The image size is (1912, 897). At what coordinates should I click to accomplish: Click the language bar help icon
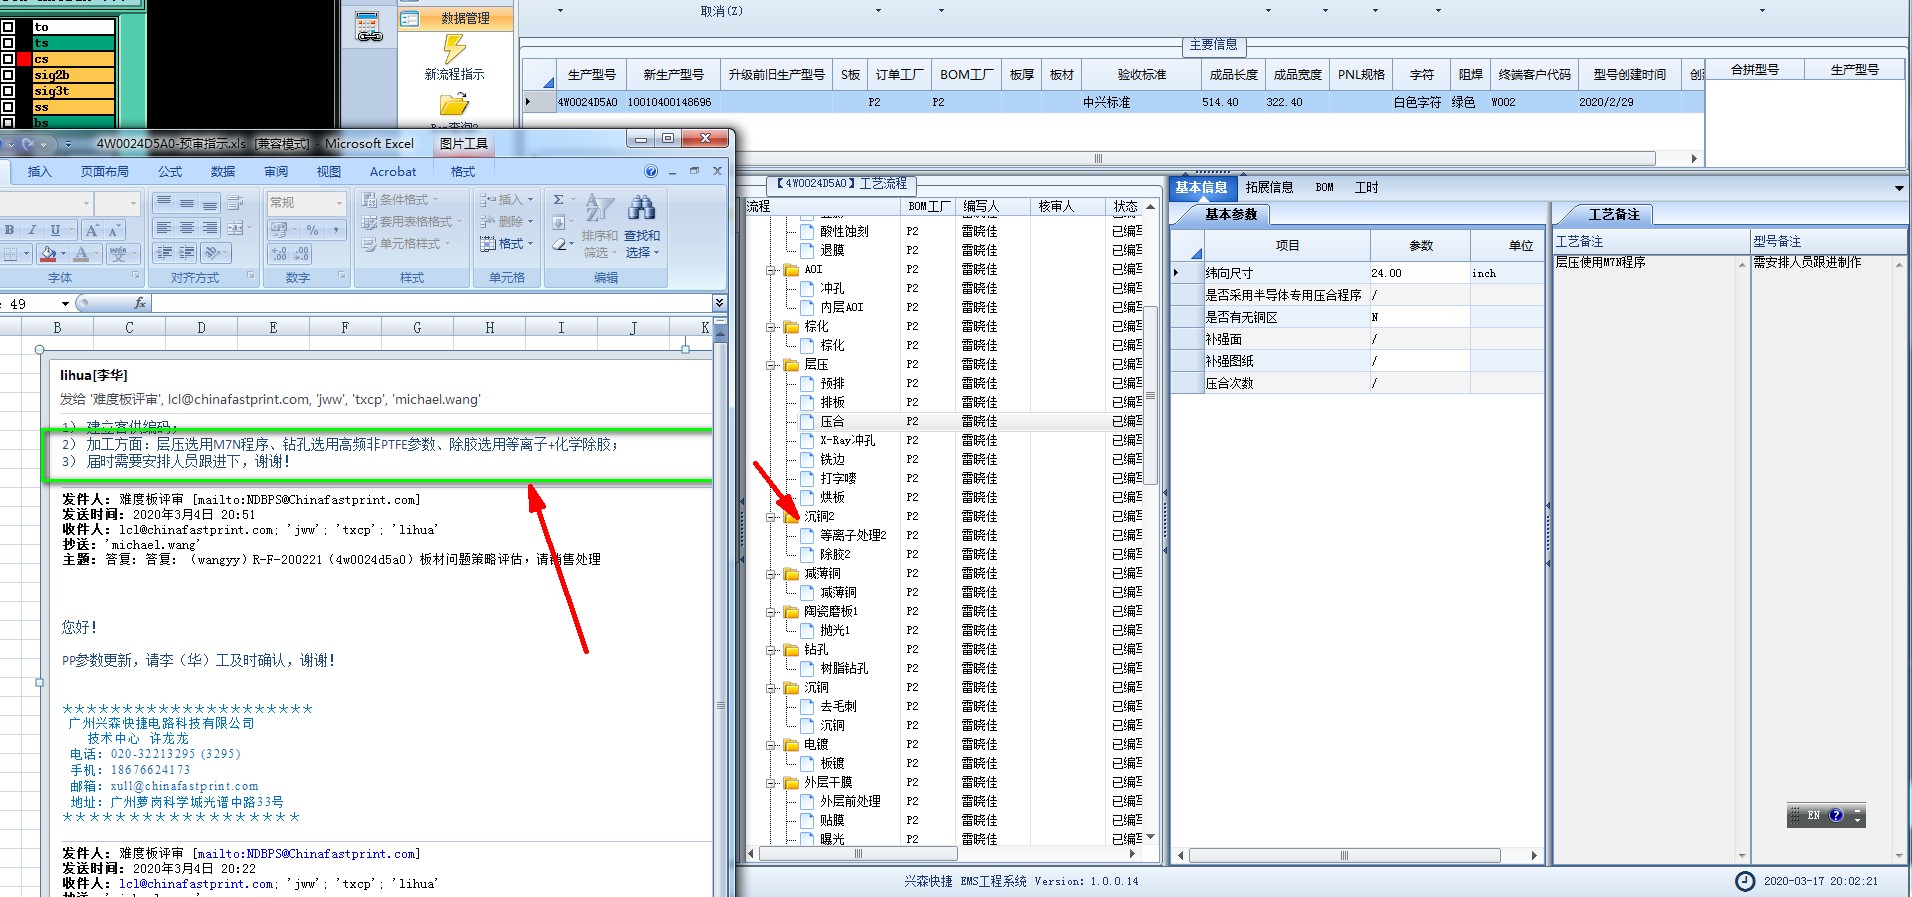pyautogui.click(x=1836, y=816)
